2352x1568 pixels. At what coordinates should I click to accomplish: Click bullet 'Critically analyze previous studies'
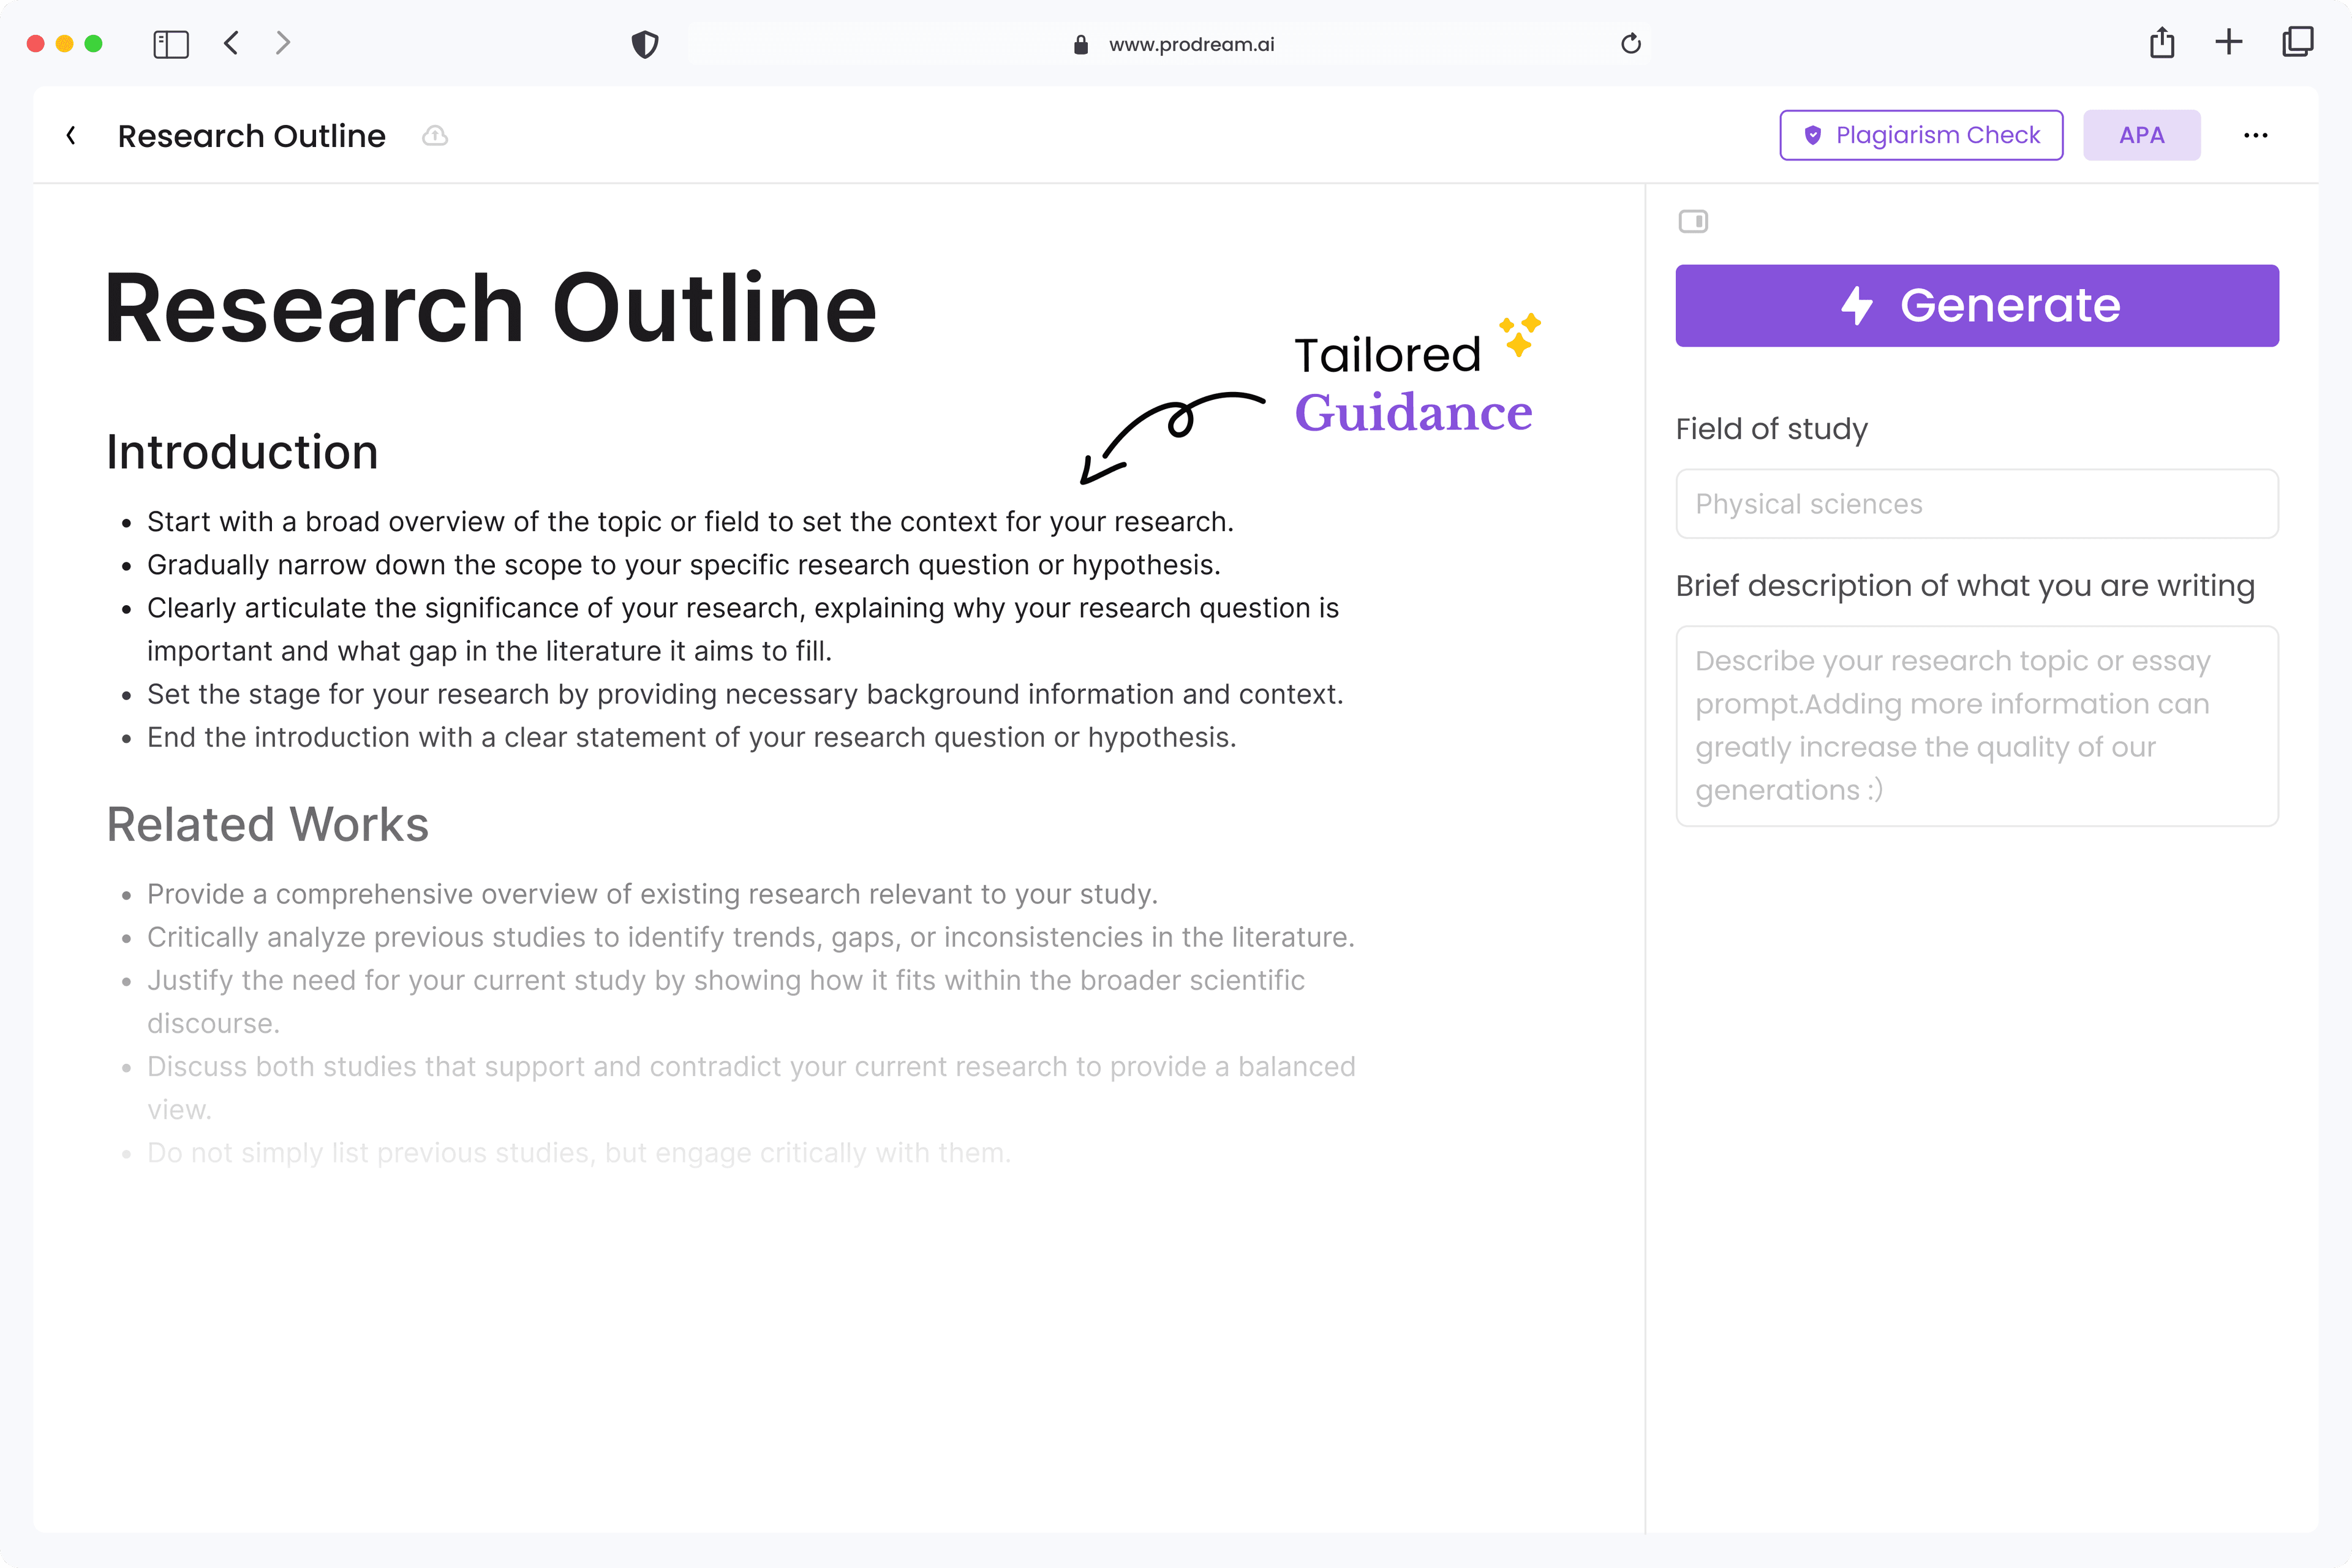click(x=750, y=937)
